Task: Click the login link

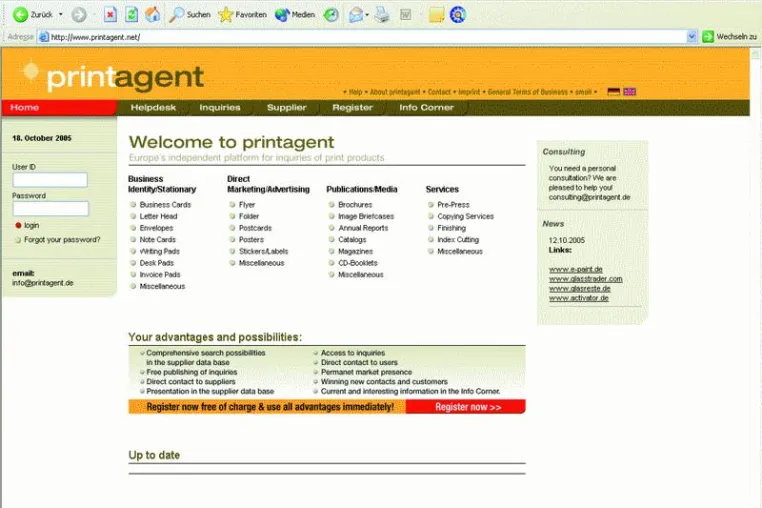Action: 32,225
